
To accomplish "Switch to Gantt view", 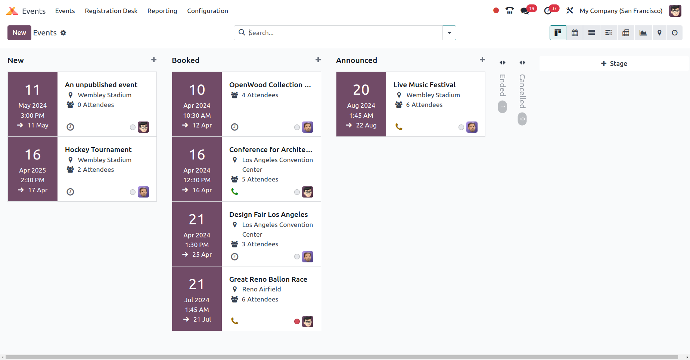I will (x=608, y=33).
